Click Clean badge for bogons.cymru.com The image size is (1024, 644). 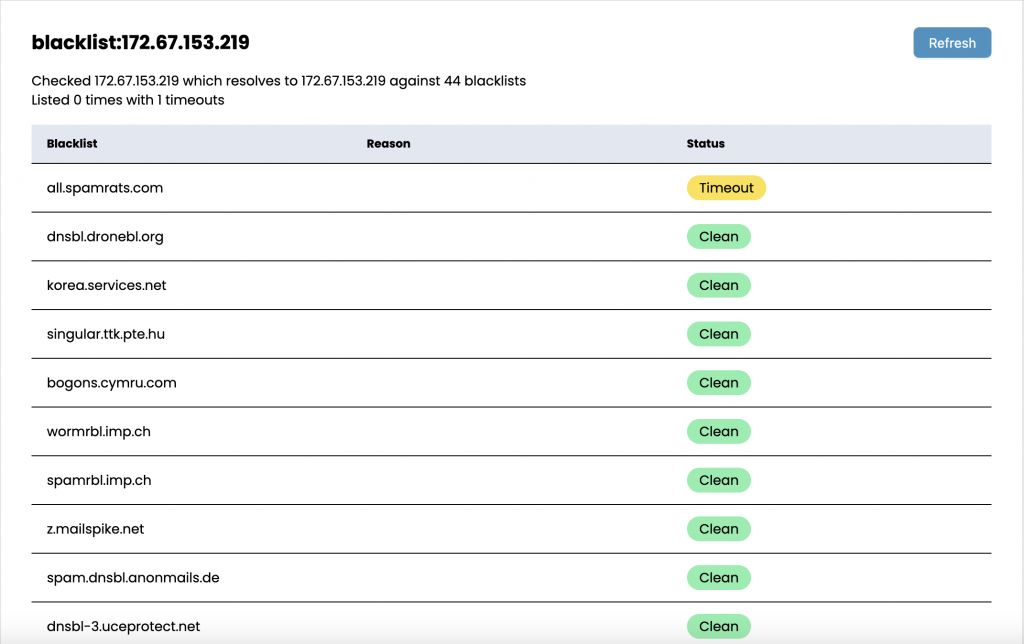[x=718, y=383]
